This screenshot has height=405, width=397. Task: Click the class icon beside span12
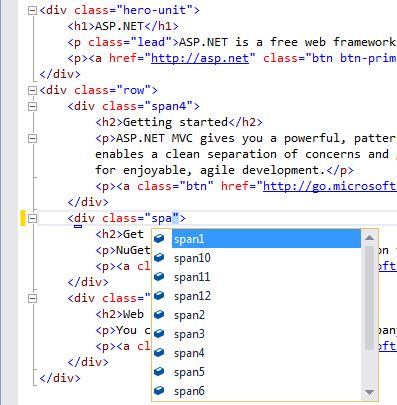pyautogui.click(x=160, y=295)
